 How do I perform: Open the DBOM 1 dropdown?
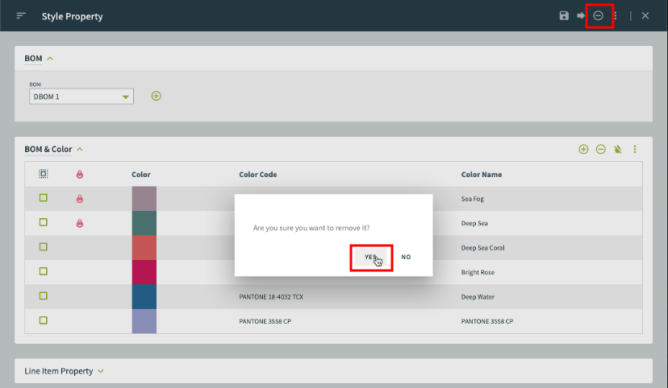pyautogui.click(x=81, y=97)
